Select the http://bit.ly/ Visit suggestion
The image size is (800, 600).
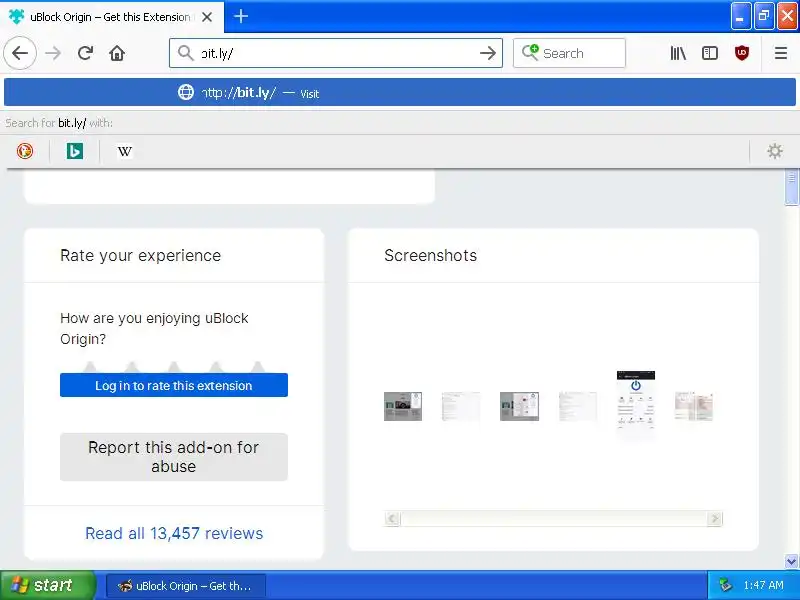pos(400,92)
